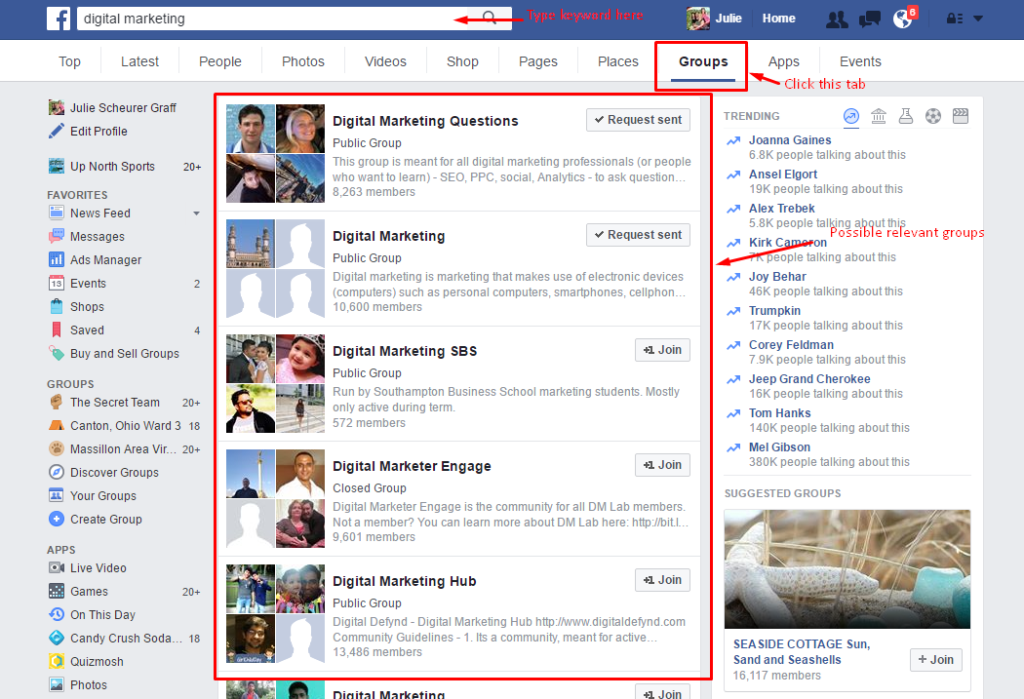Join the Digital Marketer Engage group

(662, 465)
